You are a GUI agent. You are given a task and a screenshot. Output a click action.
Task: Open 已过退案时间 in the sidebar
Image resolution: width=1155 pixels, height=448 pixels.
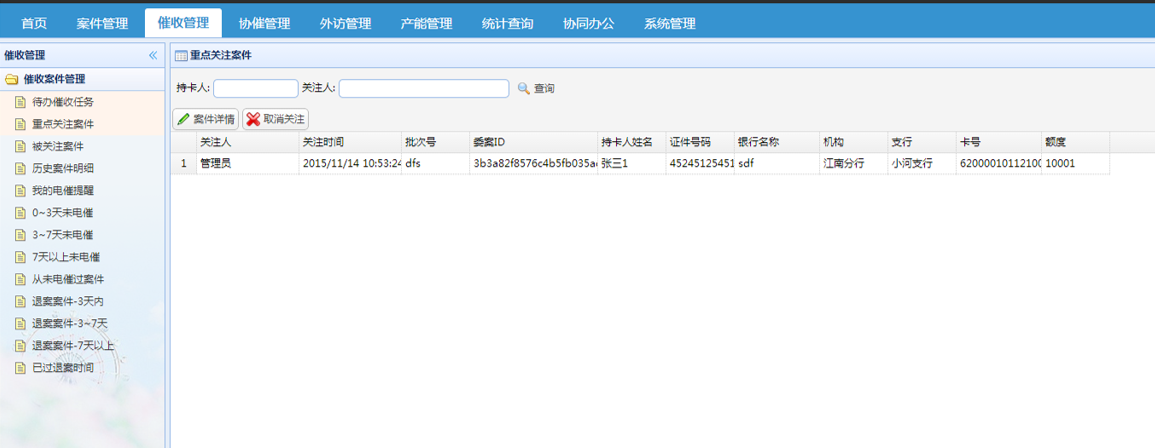pyautogui.click(x=62, y=368)
